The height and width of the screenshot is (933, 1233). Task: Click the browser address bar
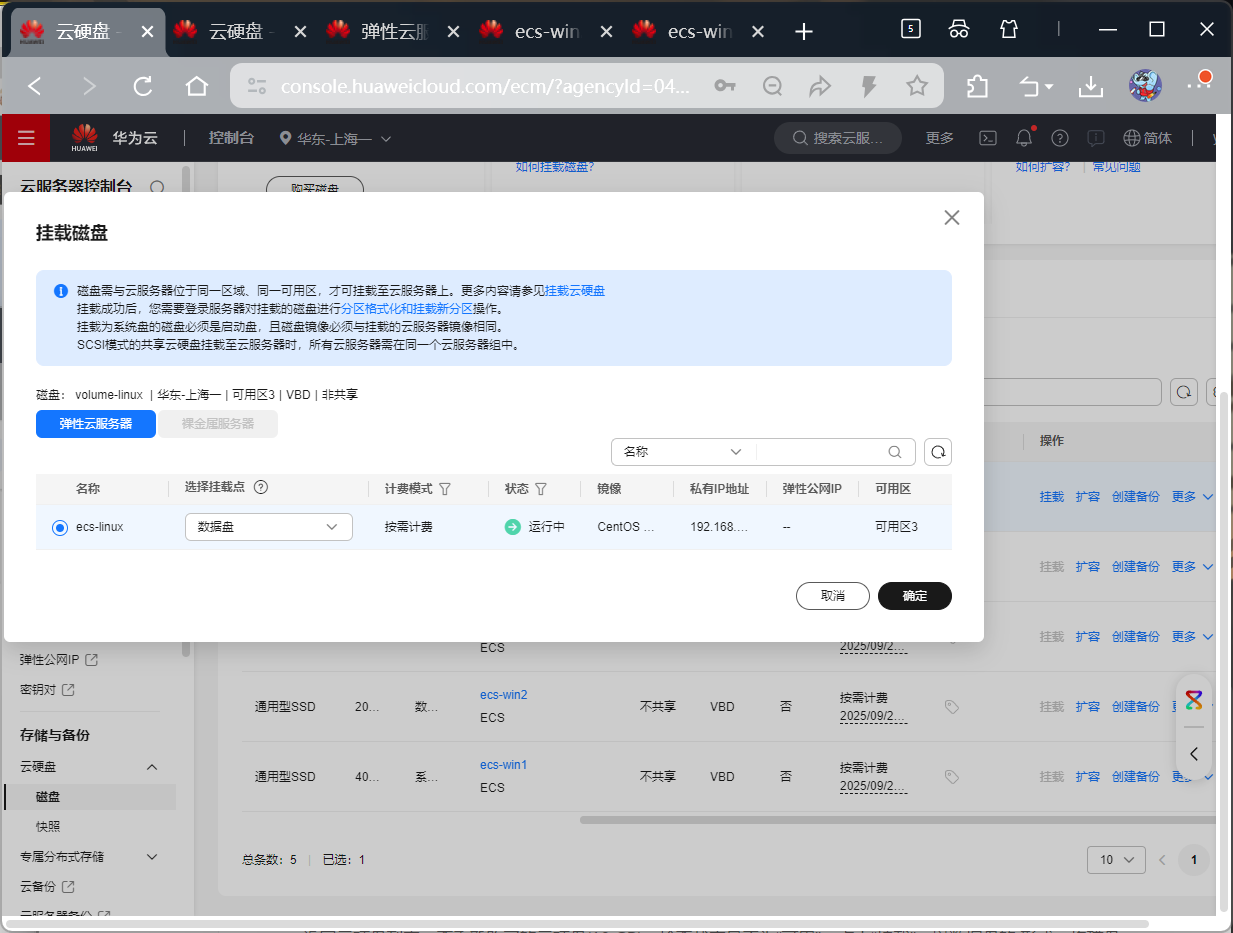coord(485,87)
